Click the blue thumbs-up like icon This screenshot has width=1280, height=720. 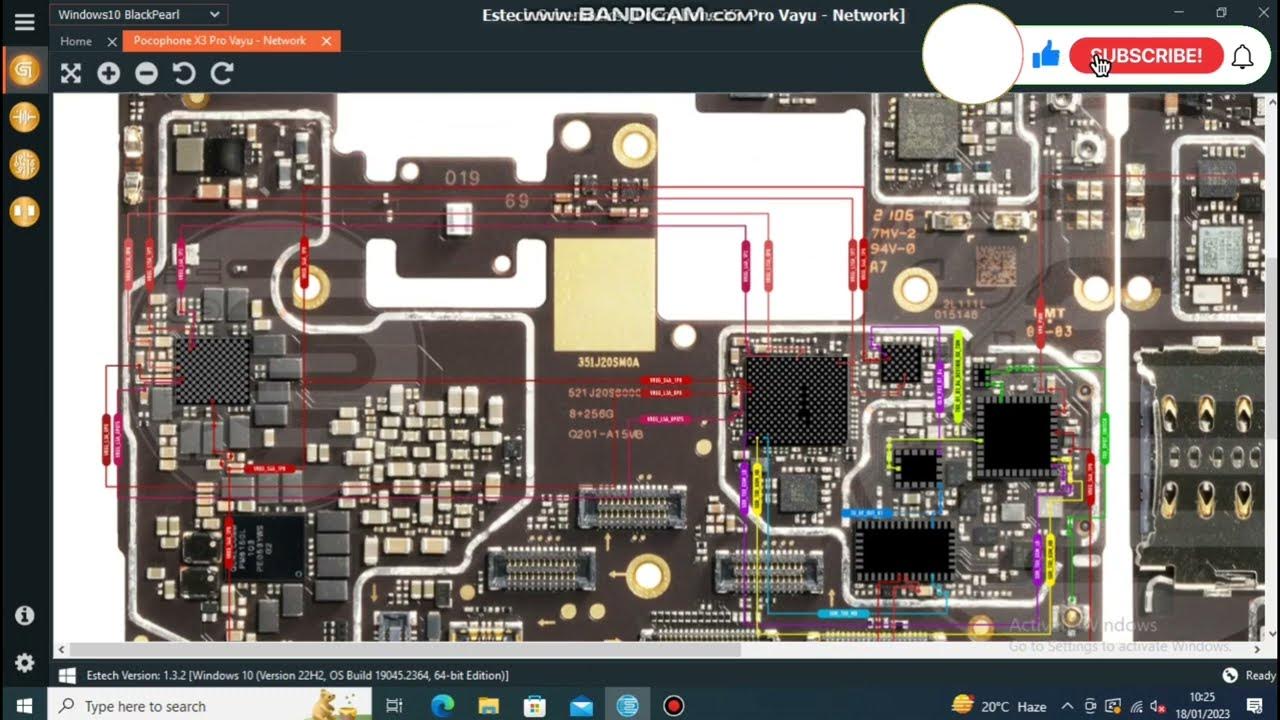pyautogui.click(x=1046, y=55)
